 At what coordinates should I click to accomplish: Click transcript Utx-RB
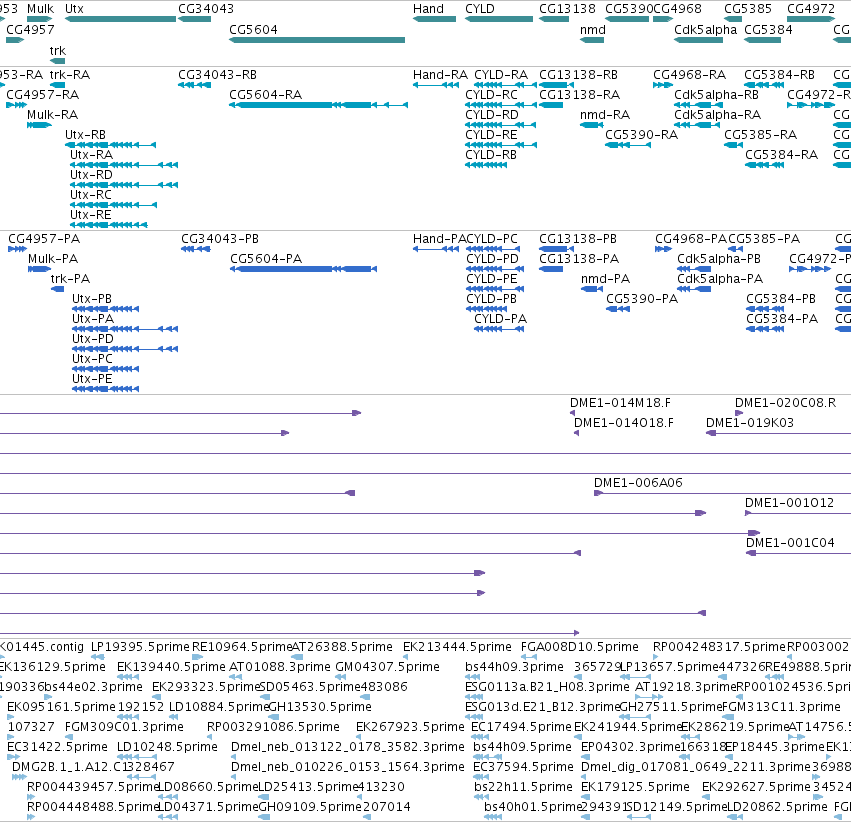(x=111, y=145)
